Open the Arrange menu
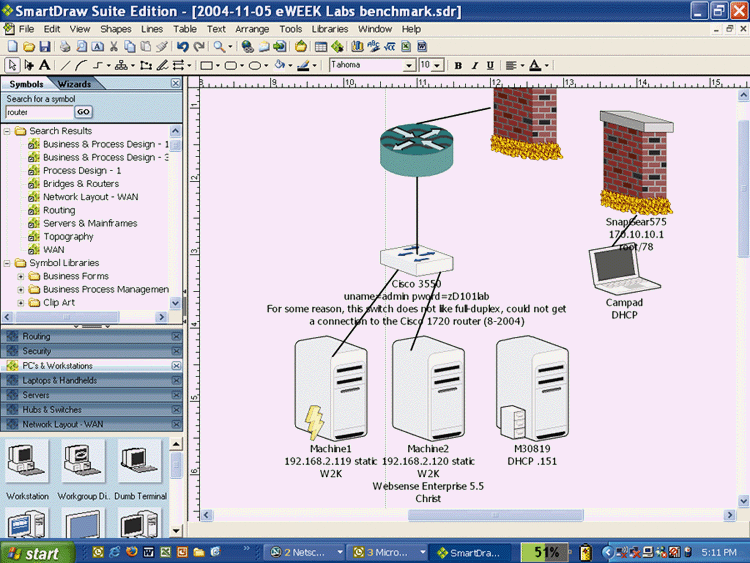The image size is (750, 563). click(252, 29)
